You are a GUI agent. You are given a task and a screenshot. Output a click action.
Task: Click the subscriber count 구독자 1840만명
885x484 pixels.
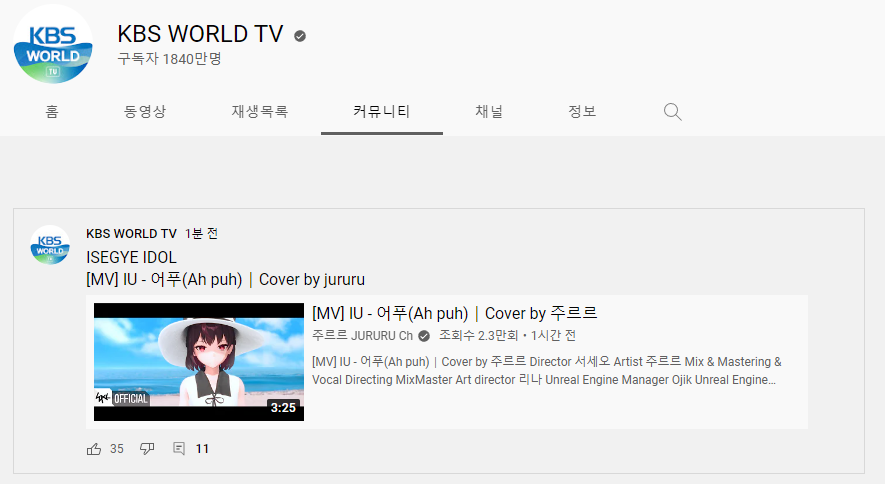click(169, 59)
